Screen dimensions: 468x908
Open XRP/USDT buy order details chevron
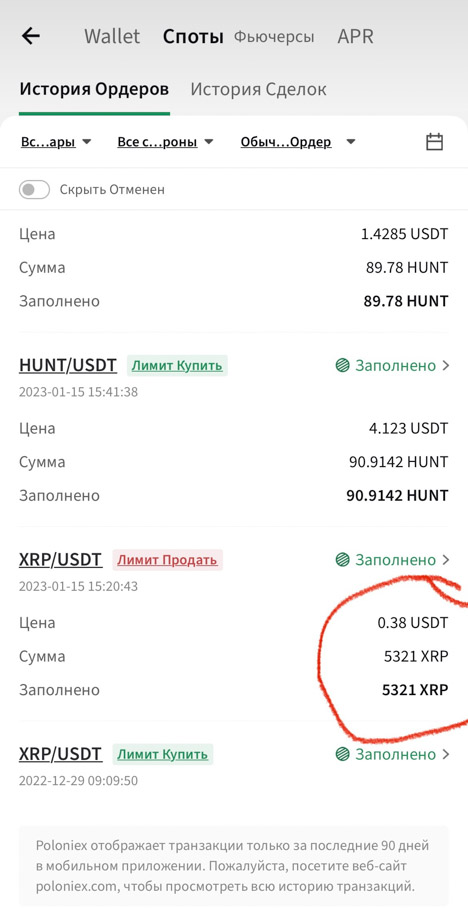coord(445,755)
